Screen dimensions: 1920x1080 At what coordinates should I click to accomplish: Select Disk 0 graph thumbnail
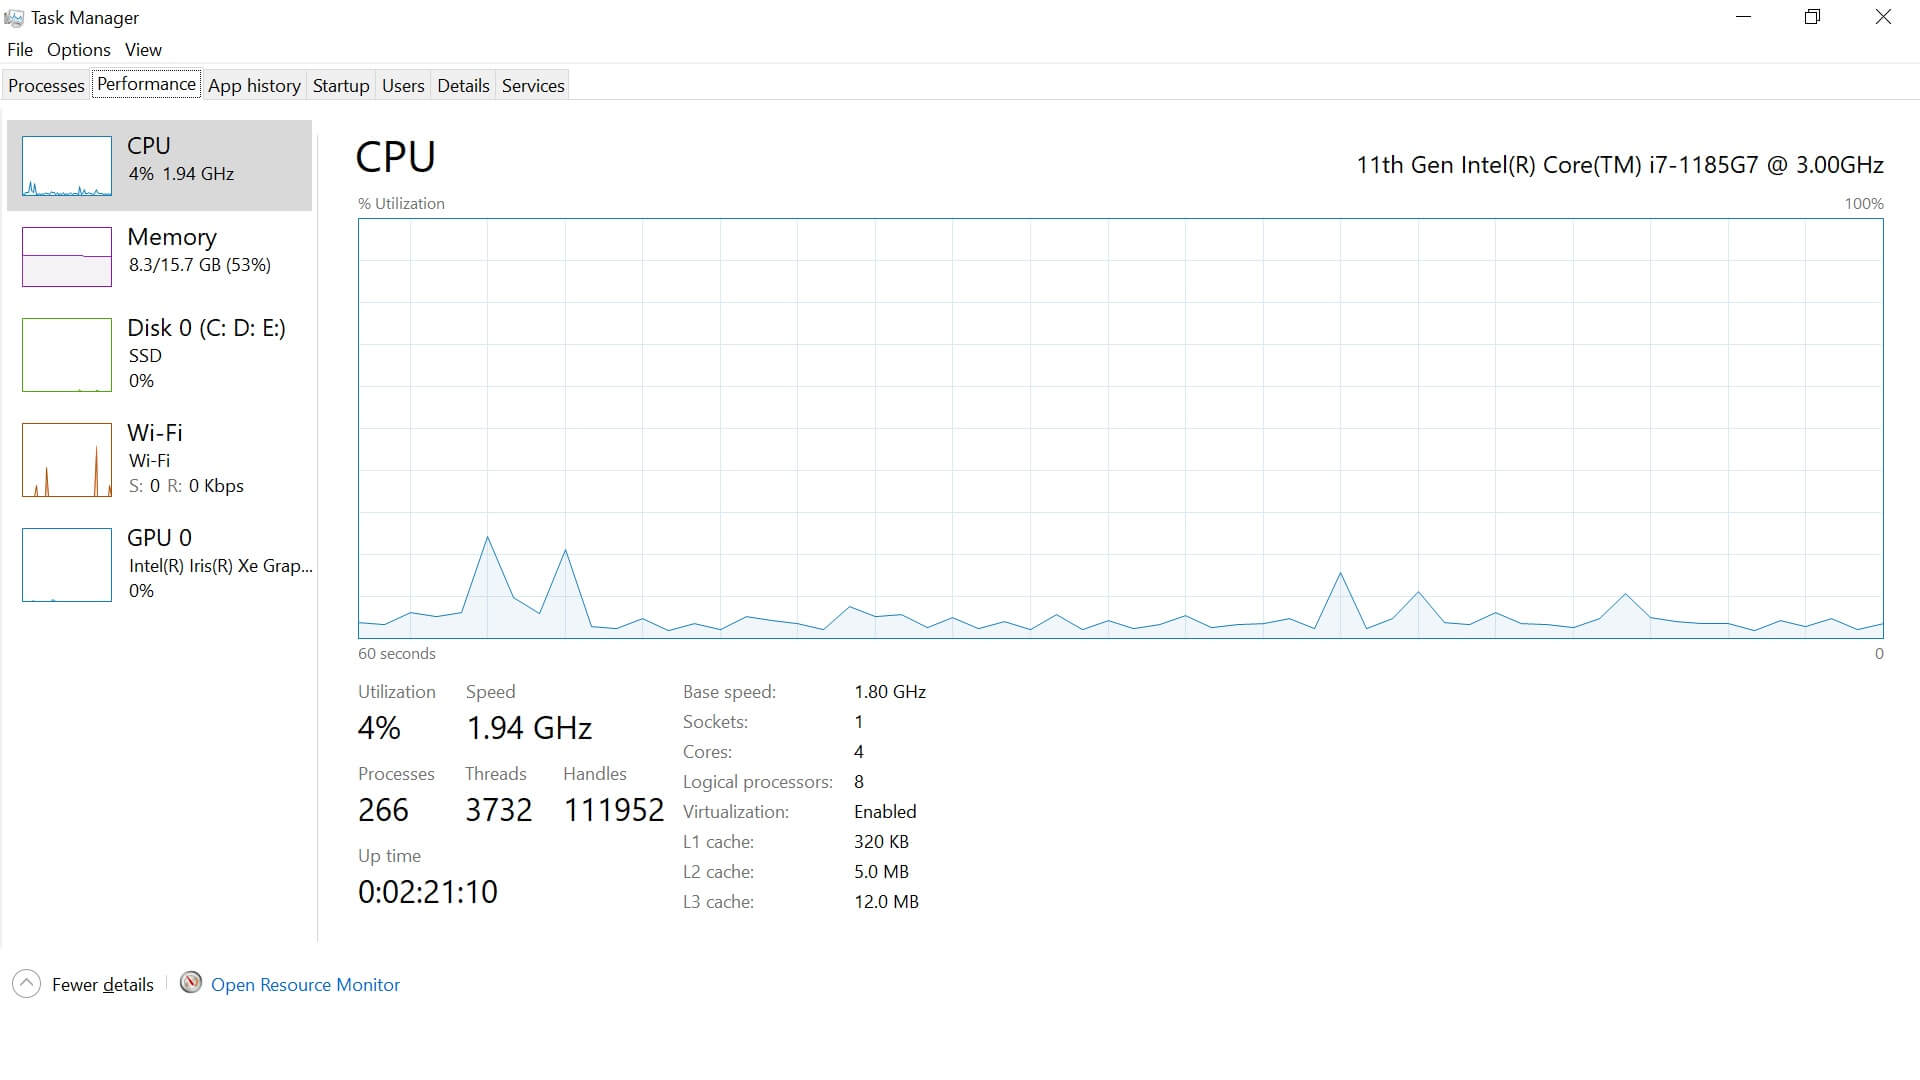tap(66, 355)
